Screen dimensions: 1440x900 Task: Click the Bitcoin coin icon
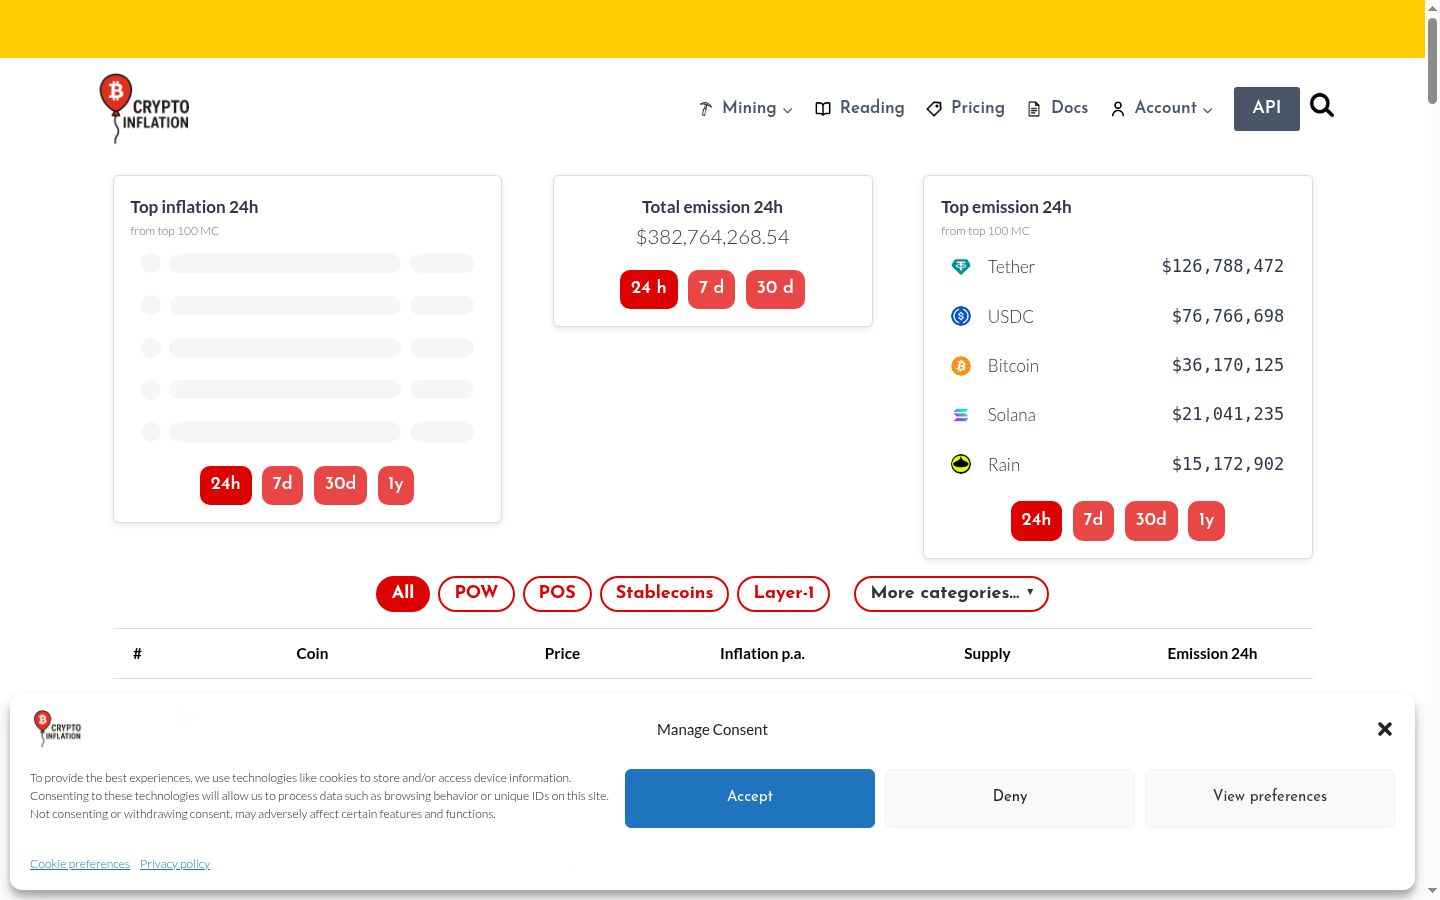tap(961, 366)
